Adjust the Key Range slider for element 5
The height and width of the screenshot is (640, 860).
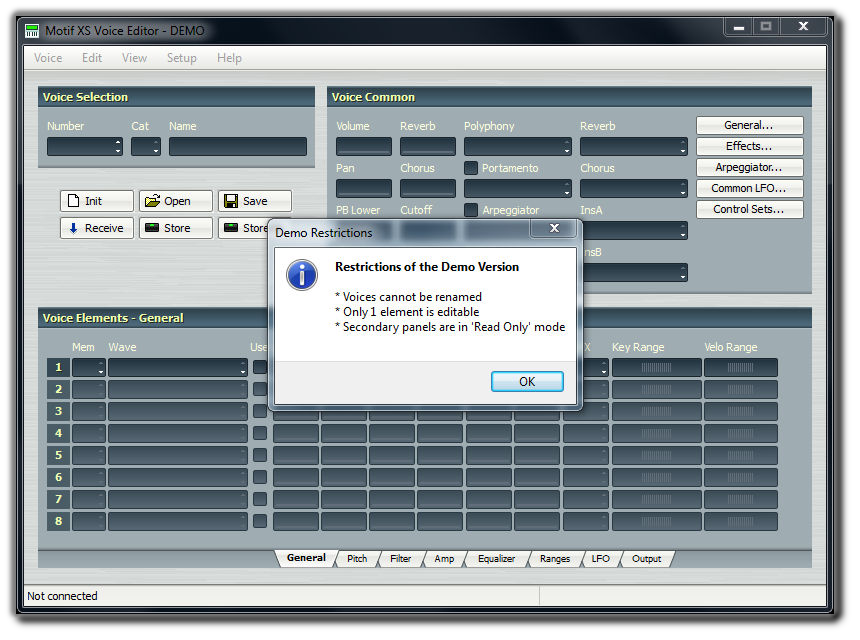(x=657, y=455)
